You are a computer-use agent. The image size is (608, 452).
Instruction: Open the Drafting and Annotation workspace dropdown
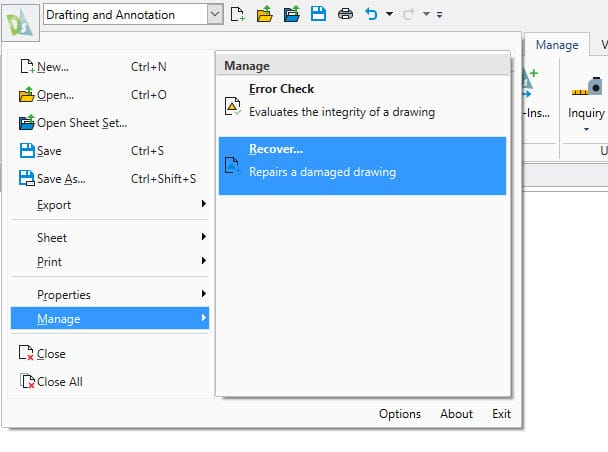tap(215, 15)
